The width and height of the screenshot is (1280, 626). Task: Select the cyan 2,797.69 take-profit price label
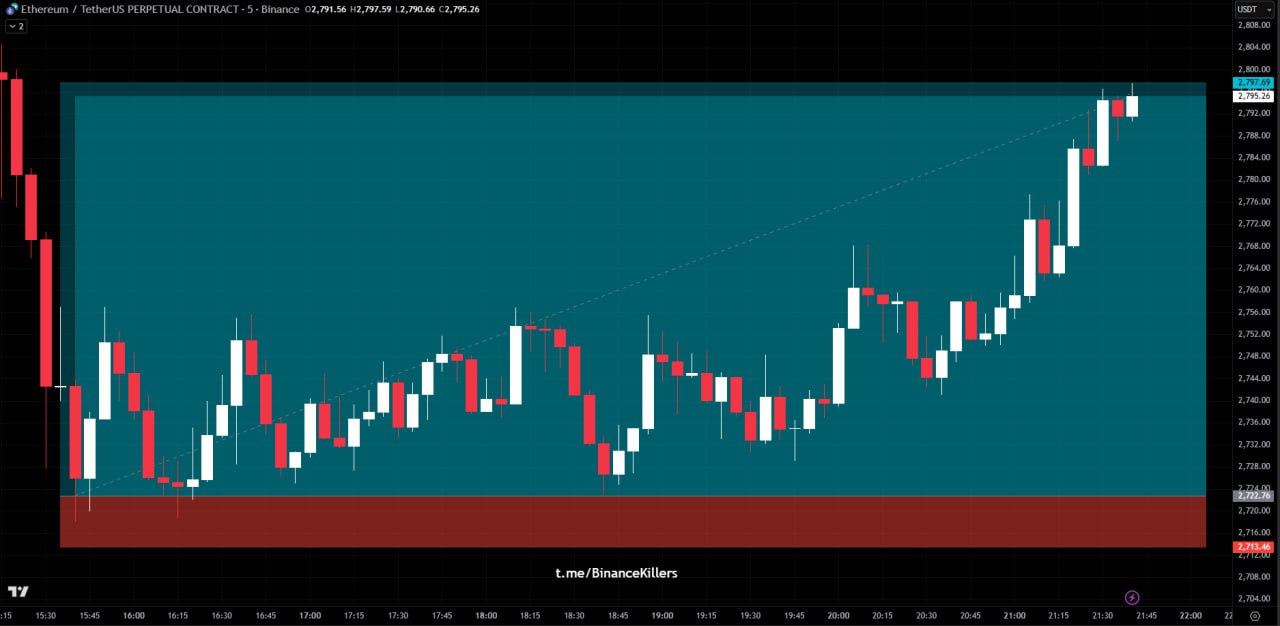point(1253,83)
